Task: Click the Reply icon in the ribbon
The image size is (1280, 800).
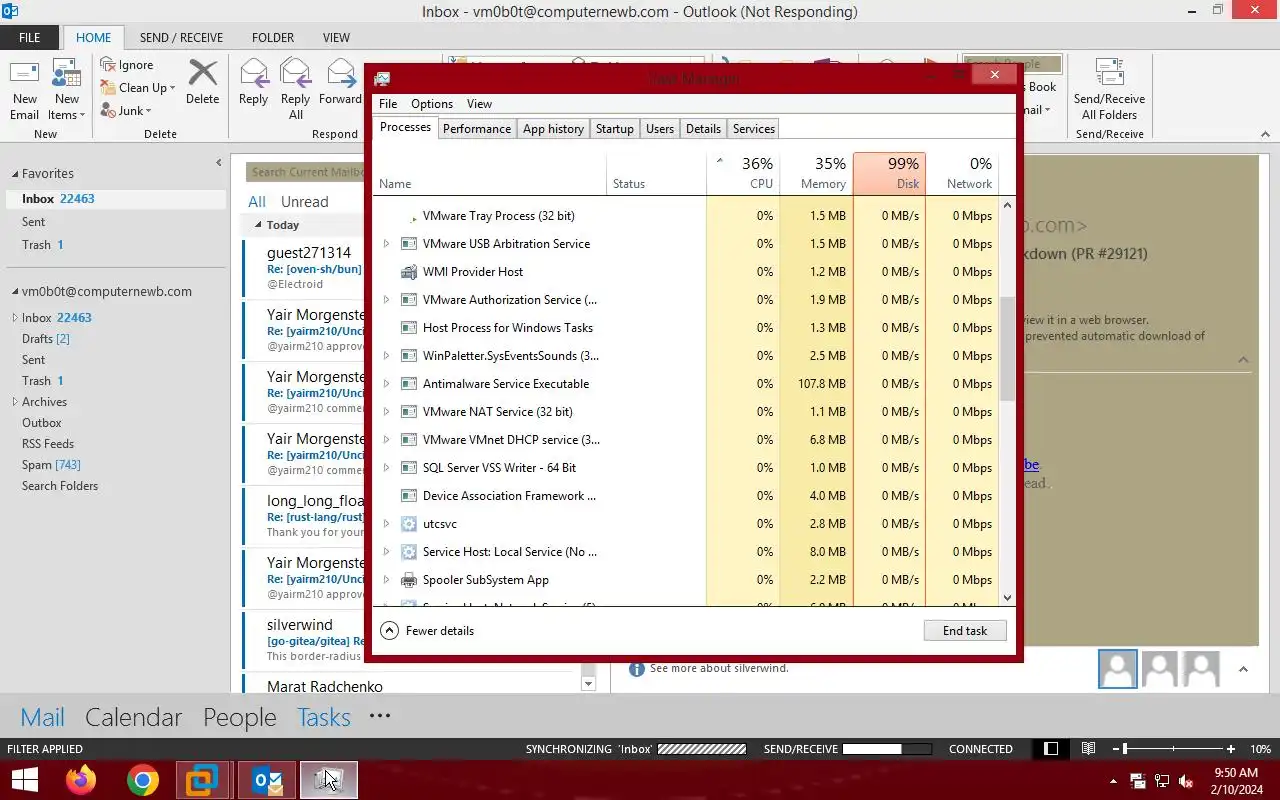Action: click(x=254, y=73)
